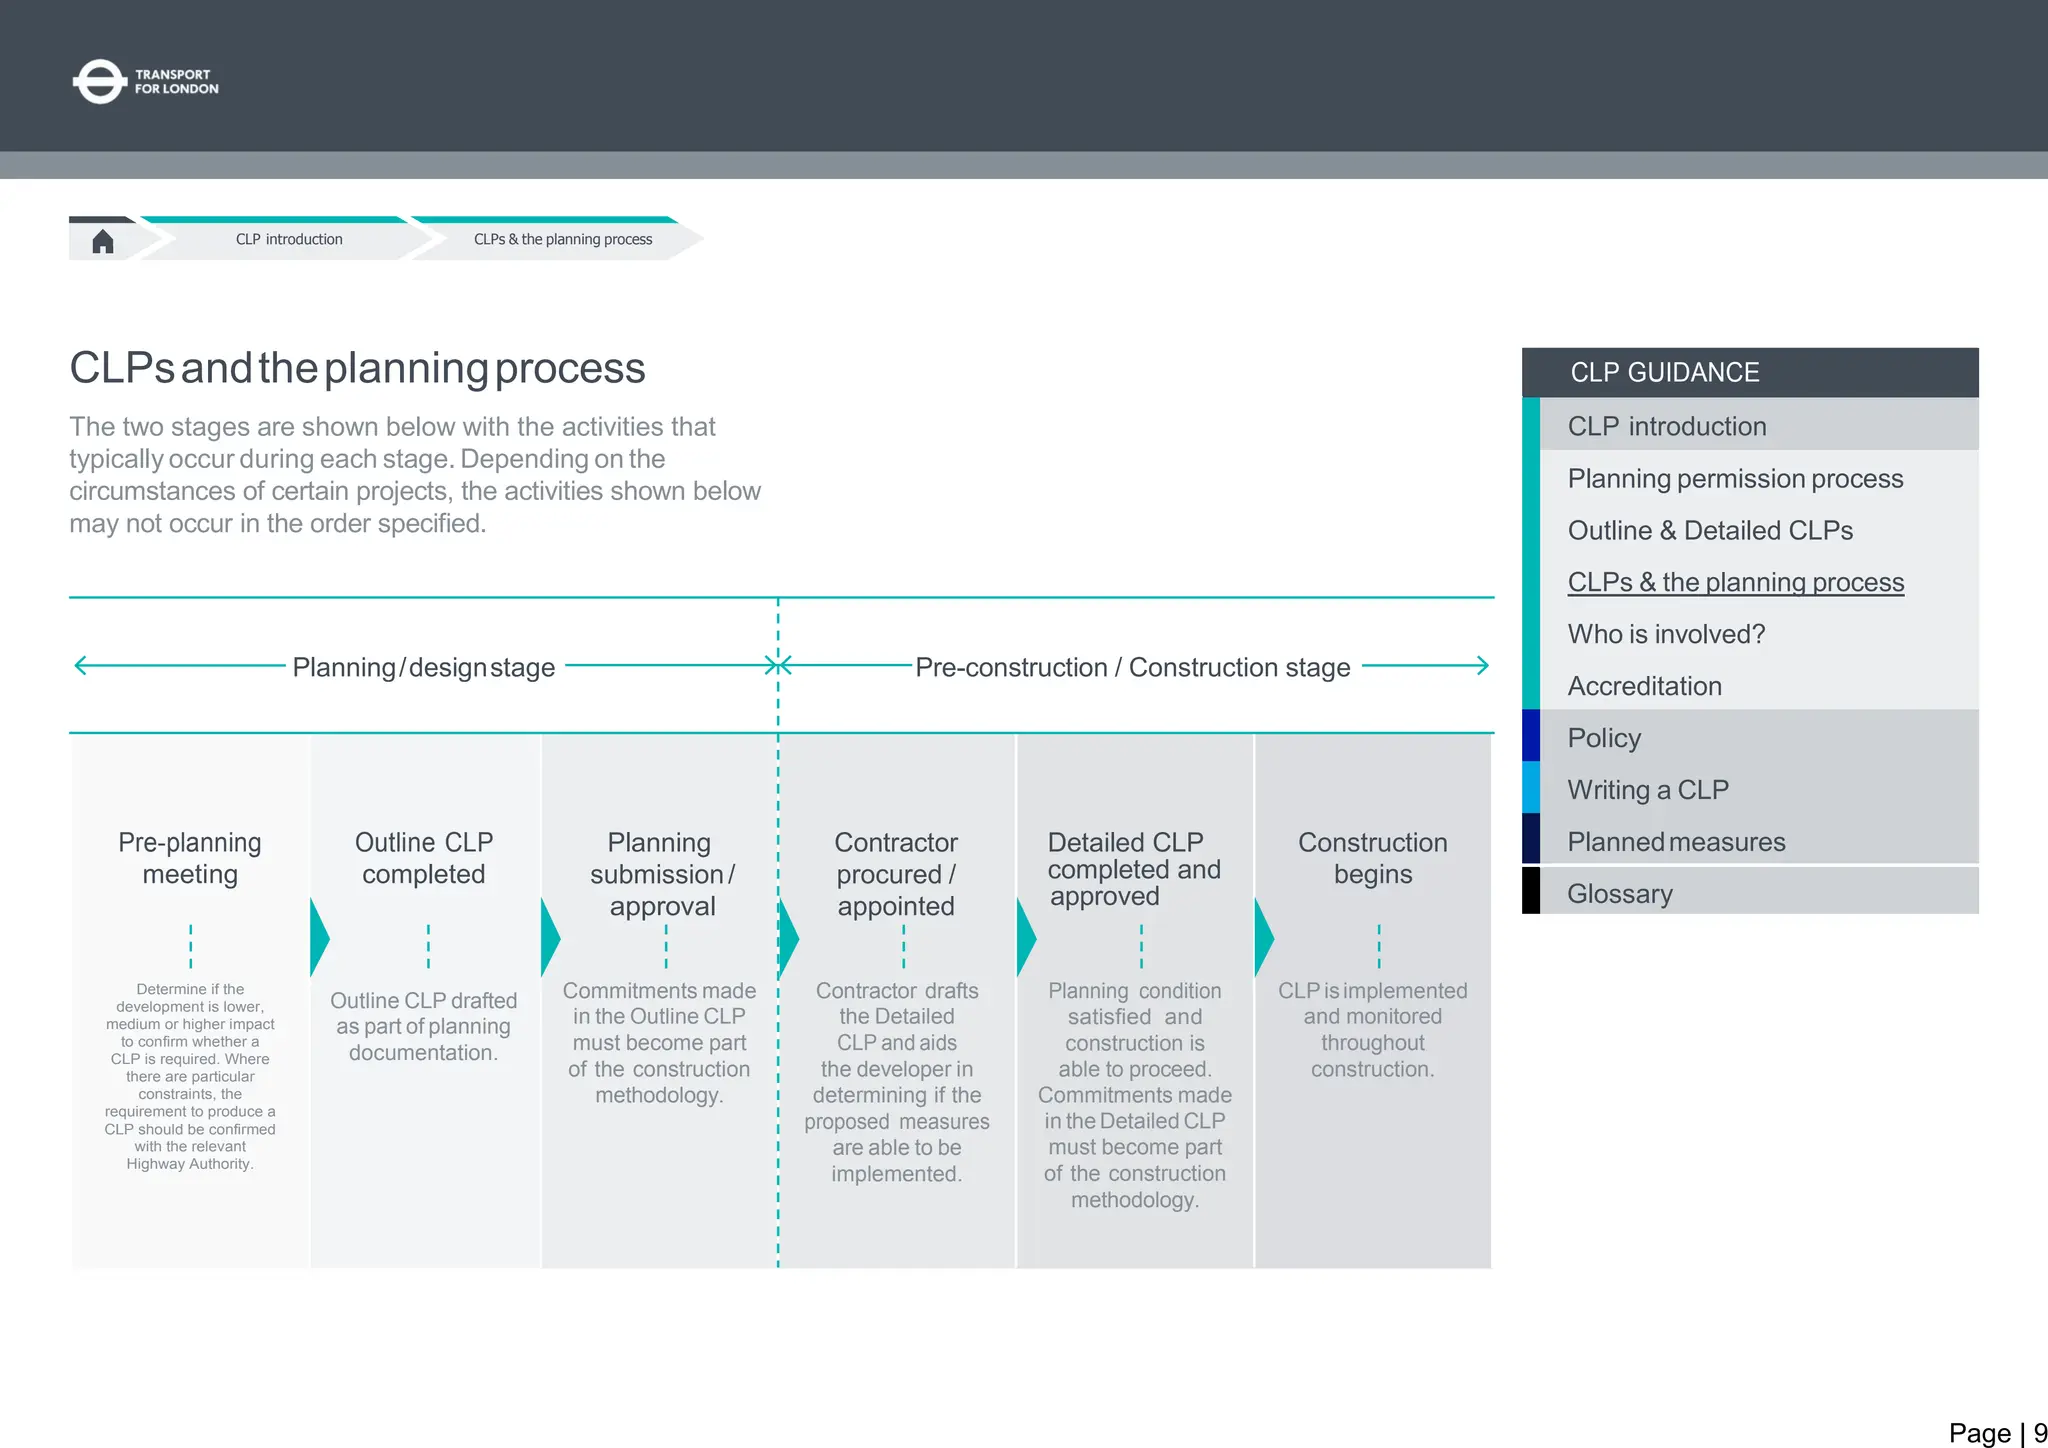Viewport: 2048px width, 1448px height.
Task: Open Writing a CLP section
Action: [x=1647, y=790]
